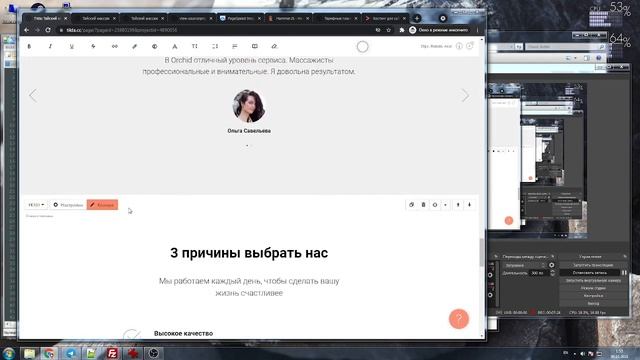This screenshot has width=640, height=360.
Task: Switch to Hammer.JS browser tab
Action: click(x=289, y=18)
